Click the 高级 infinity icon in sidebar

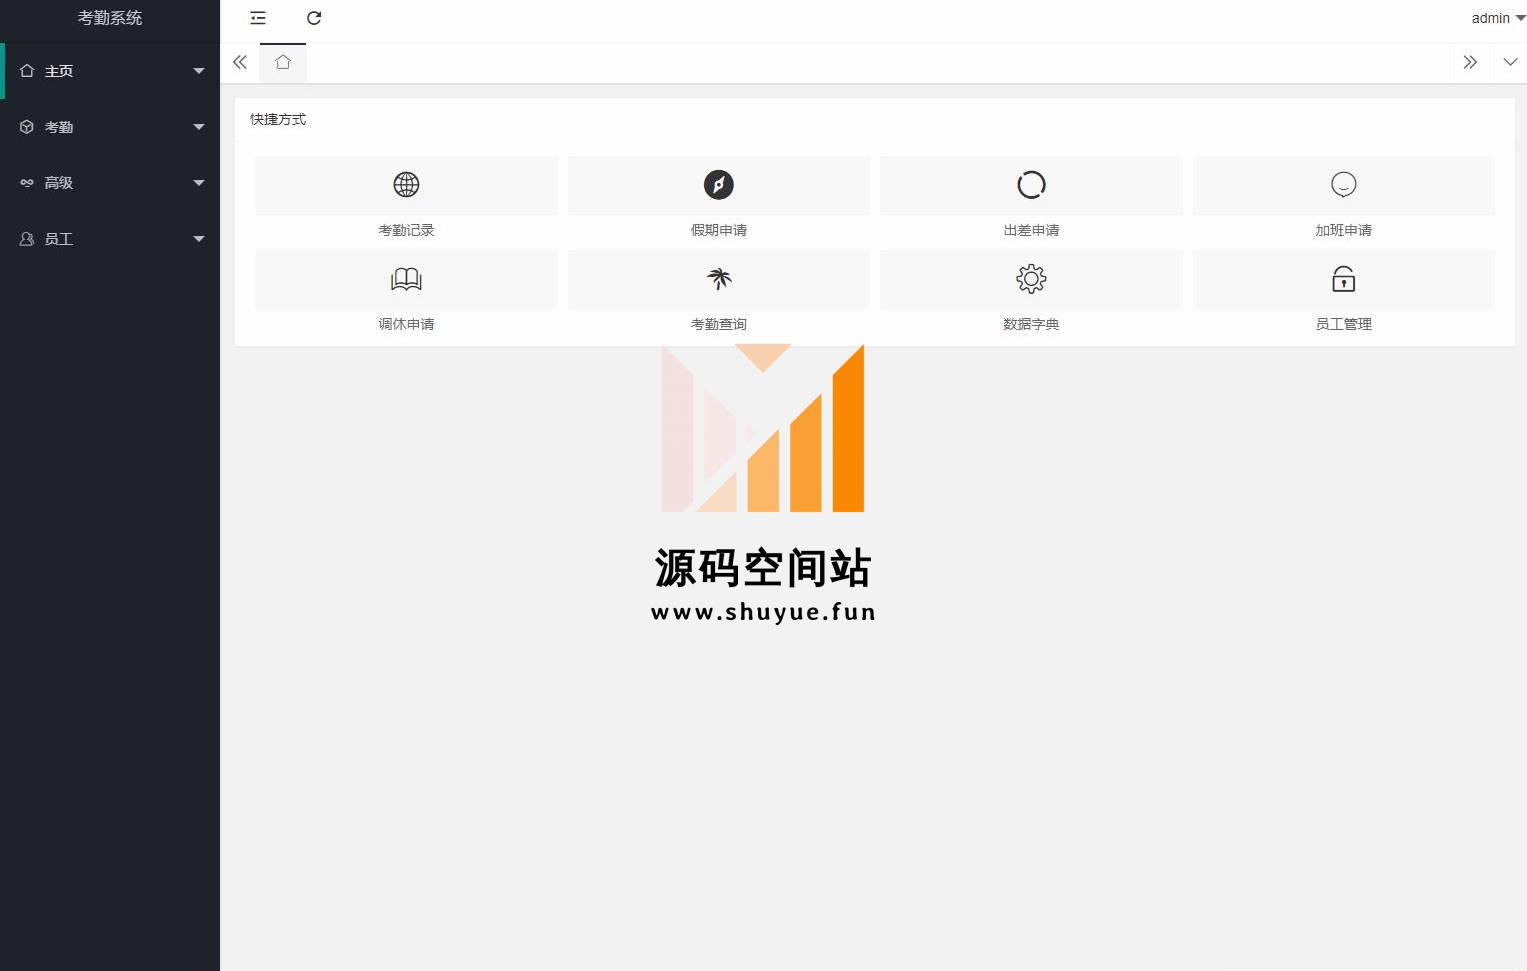coord(27,183)
